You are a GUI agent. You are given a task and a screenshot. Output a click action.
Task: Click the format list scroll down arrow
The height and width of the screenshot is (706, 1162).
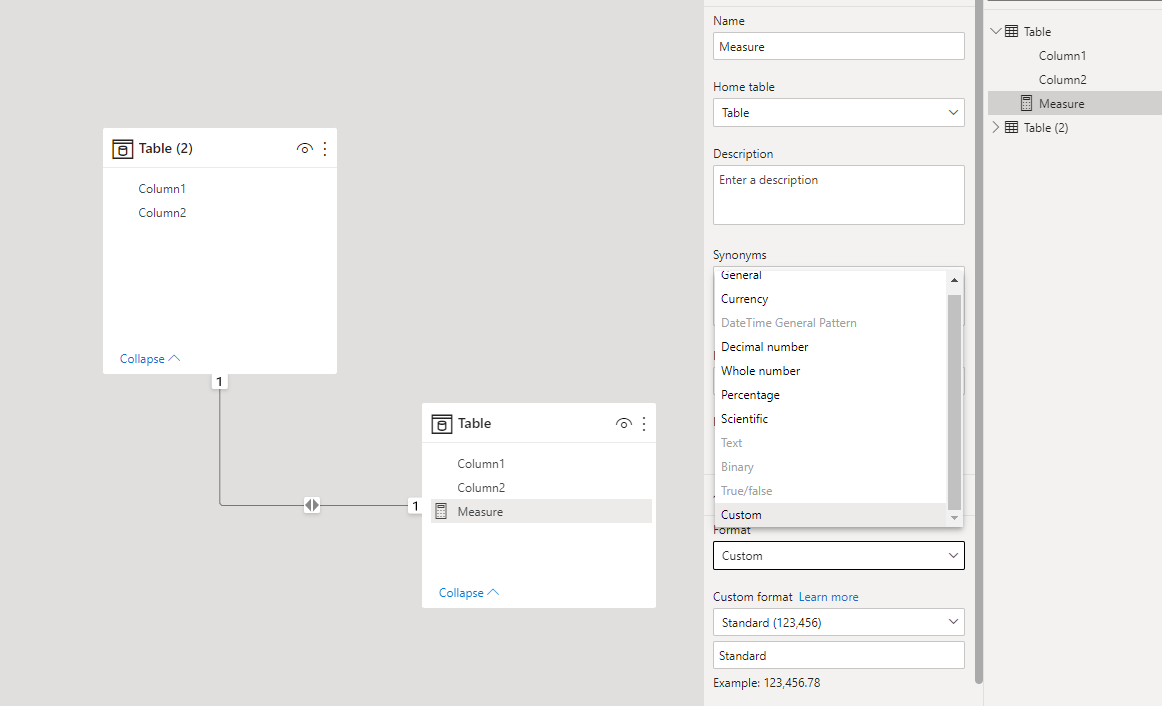954,518
